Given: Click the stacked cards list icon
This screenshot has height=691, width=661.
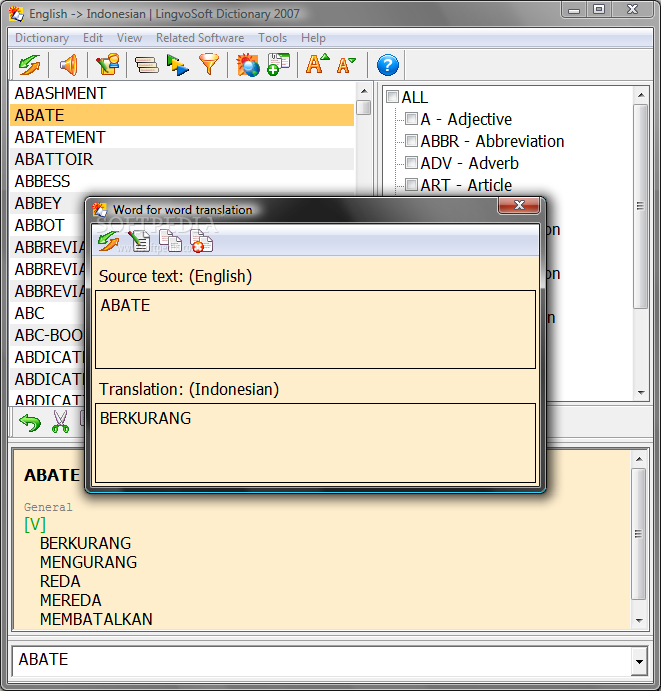Looking at the screenshot, I should (x=147, y=65).
